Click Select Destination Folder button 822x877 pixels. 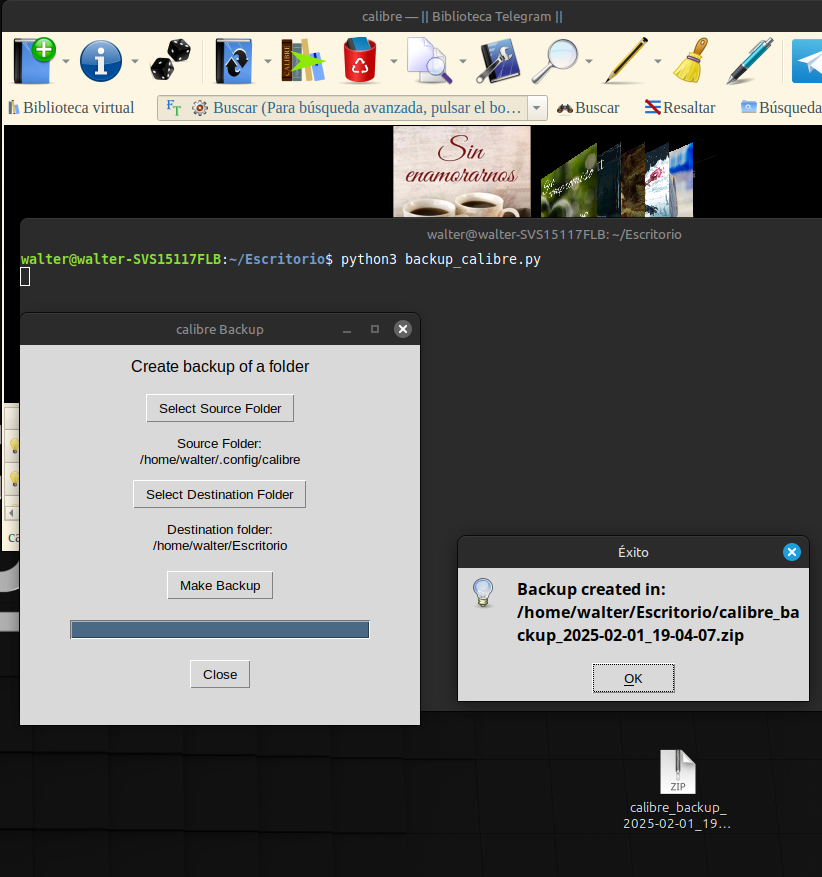click(x=219, y=494)
